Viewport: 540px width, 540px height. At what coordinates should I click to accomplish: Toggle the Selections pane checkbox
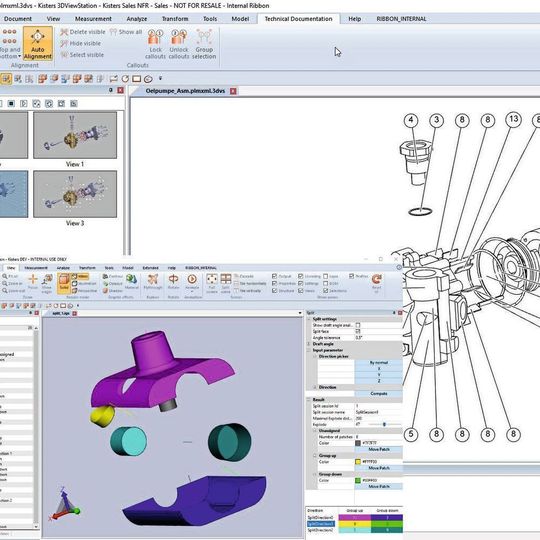click(325, 291)
